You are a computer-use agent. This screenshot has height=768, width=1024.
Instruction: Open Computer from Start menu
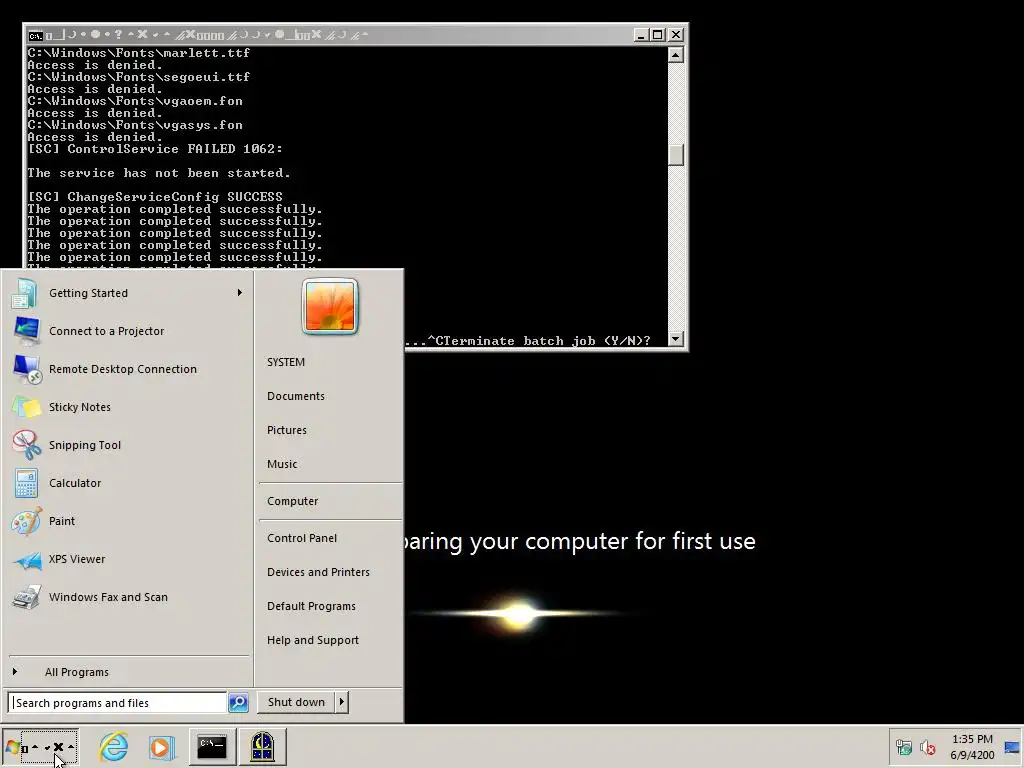pos(292,501)
